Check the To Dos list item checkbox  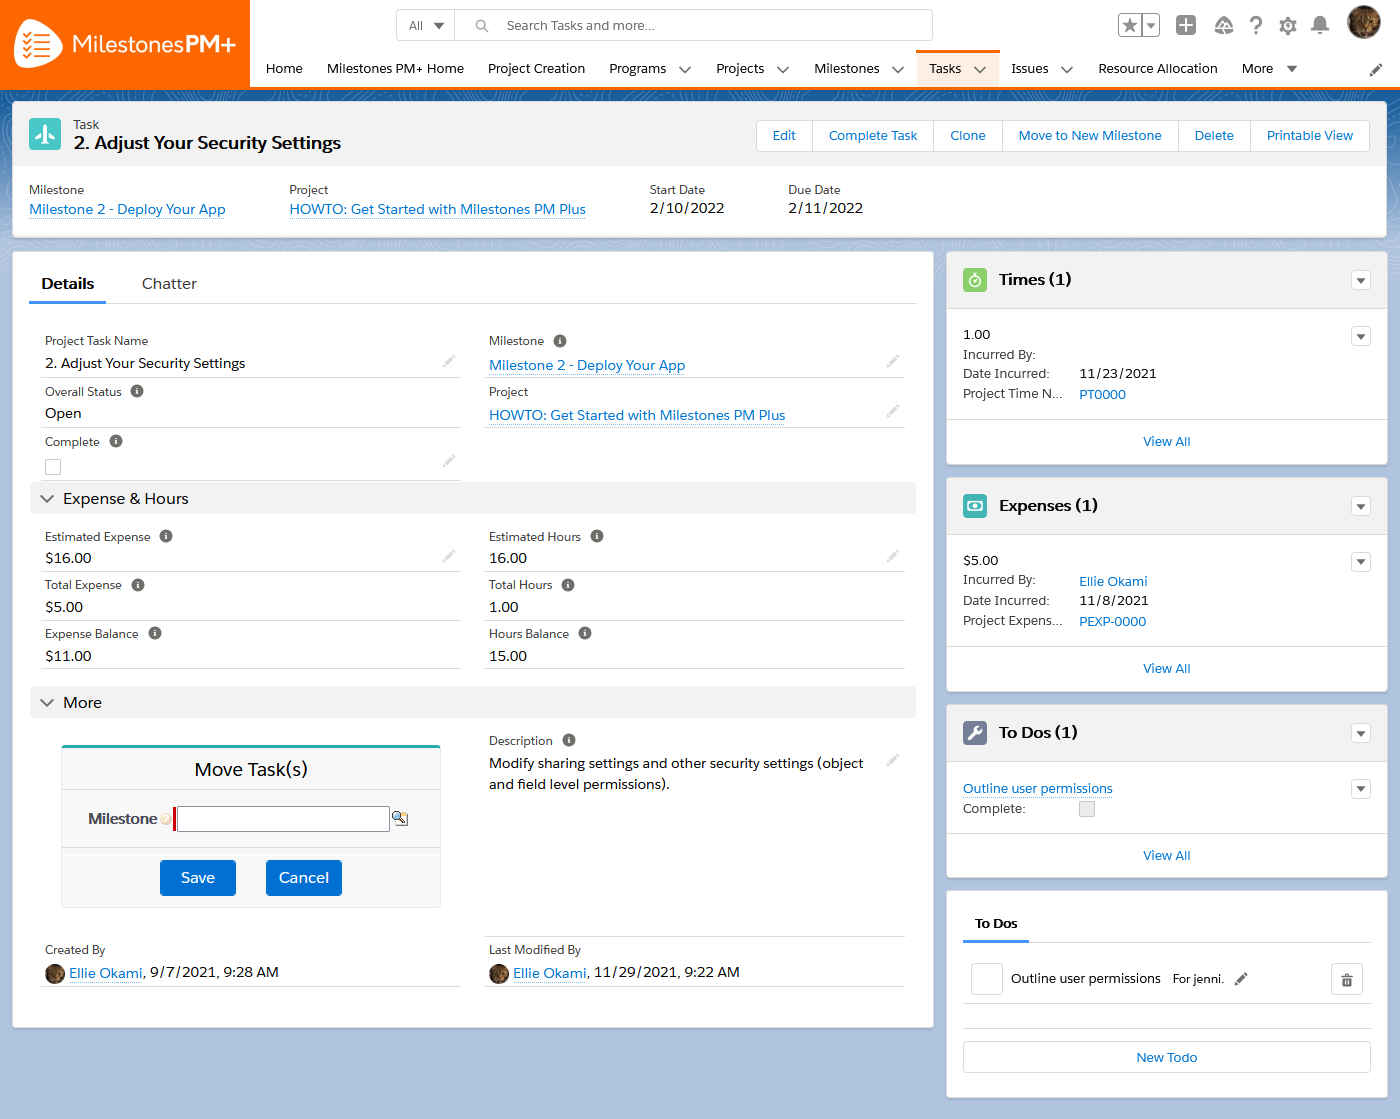point(986,979)
